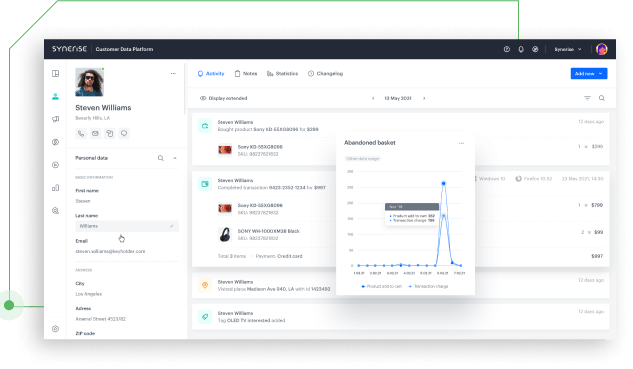Open the automation play sidebar icon

coord(55,165)
